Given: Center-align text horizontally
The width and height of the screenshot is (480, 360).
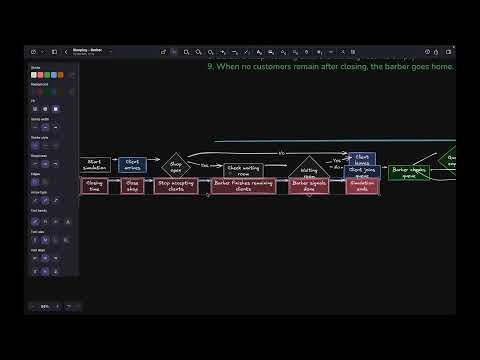Looking at the screenshot, I should (45, 258).
